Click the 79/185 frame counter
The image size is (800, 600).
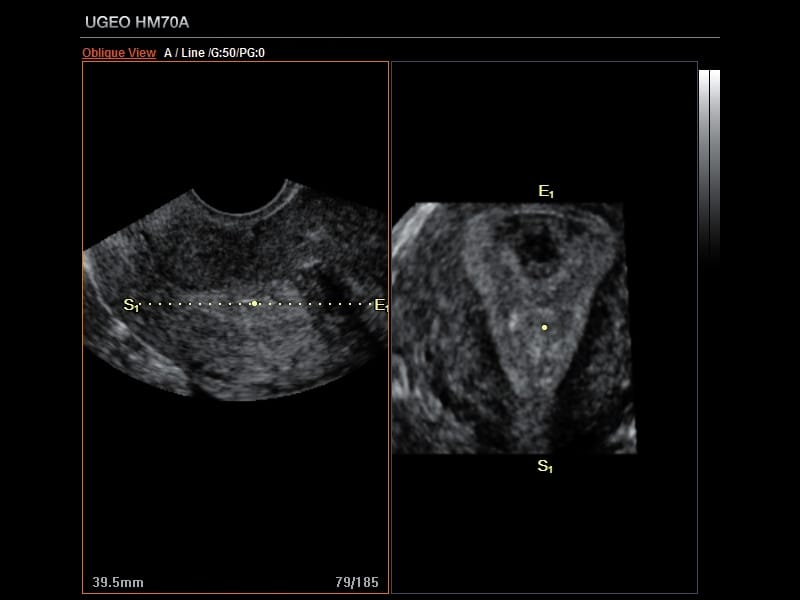tap(357, 582)
